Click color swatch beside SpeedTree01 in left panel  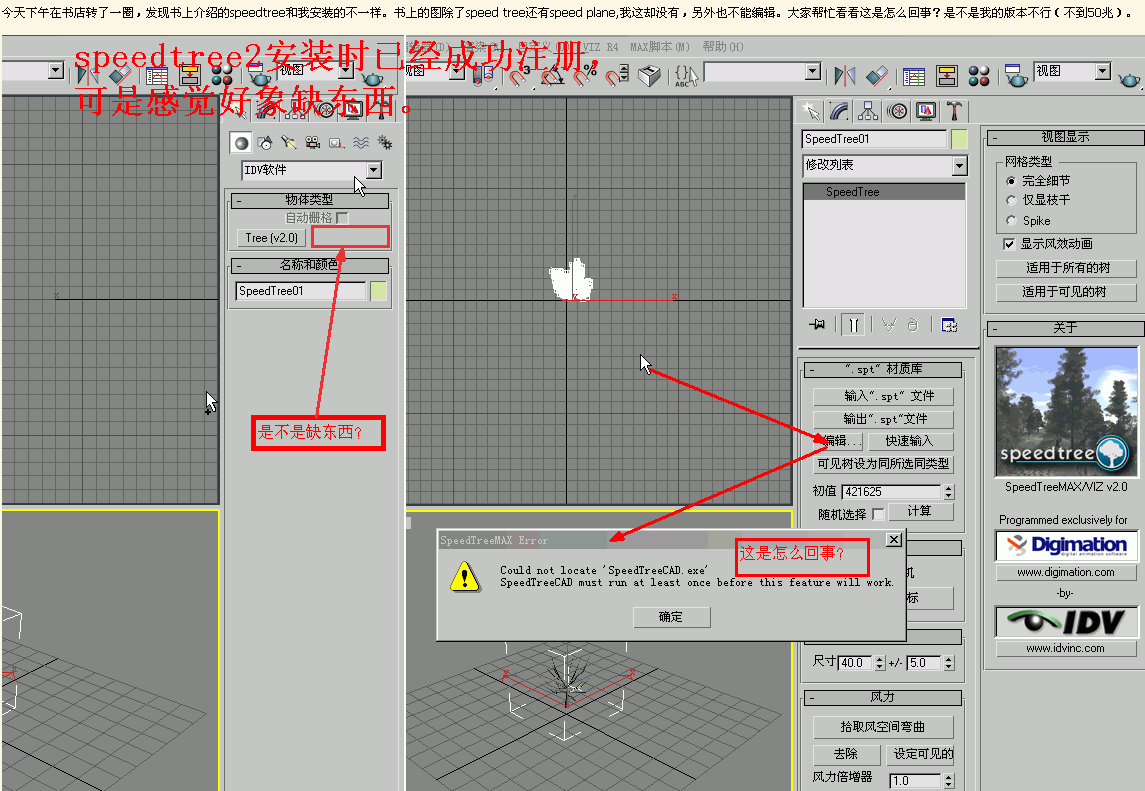378,291
